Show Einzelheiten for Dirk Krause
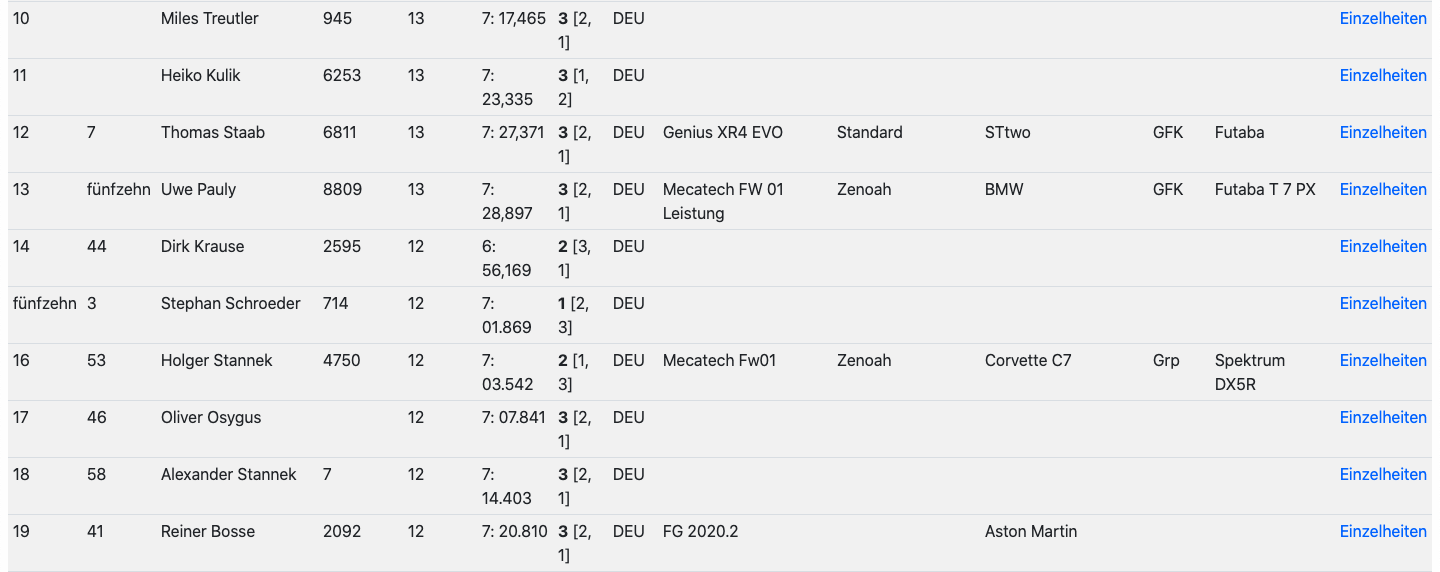 tap(1383, 246)
